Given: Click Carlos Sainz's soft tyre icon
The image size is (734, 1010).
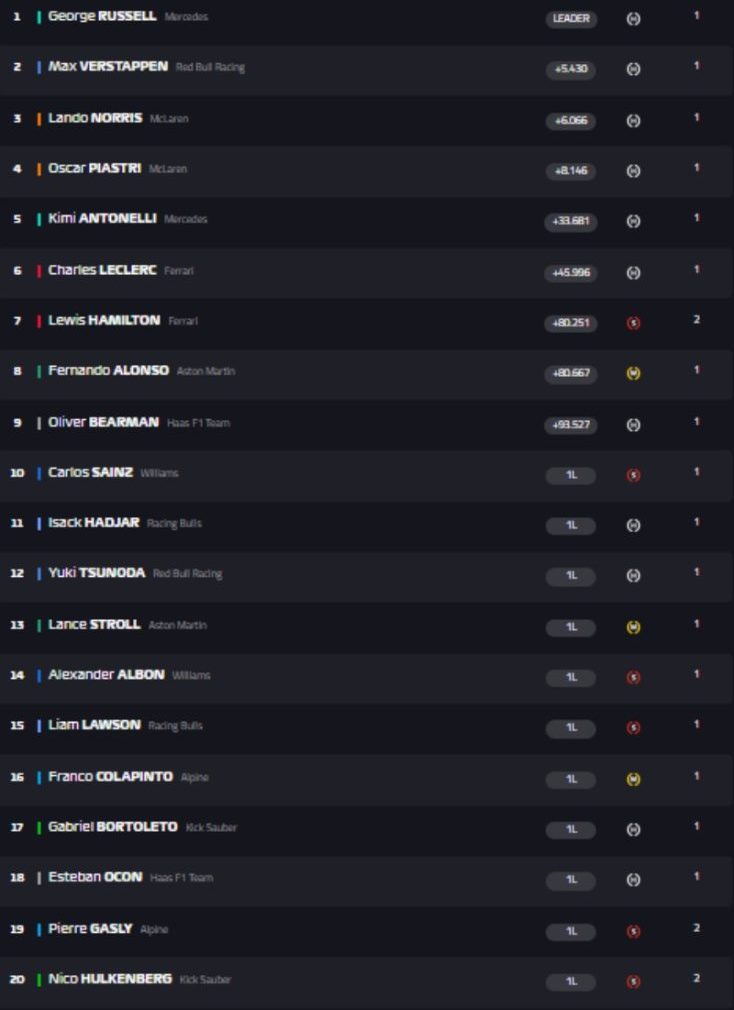Looking at the screenshot, I should pyautogui.click(x=633, y=475).
